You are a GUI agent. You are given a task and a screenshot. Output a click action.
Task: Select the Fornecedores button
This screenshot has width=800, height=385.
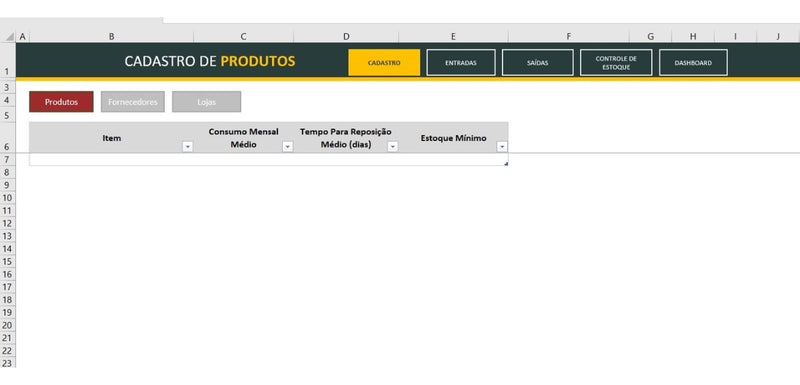[x=133, y=102]
